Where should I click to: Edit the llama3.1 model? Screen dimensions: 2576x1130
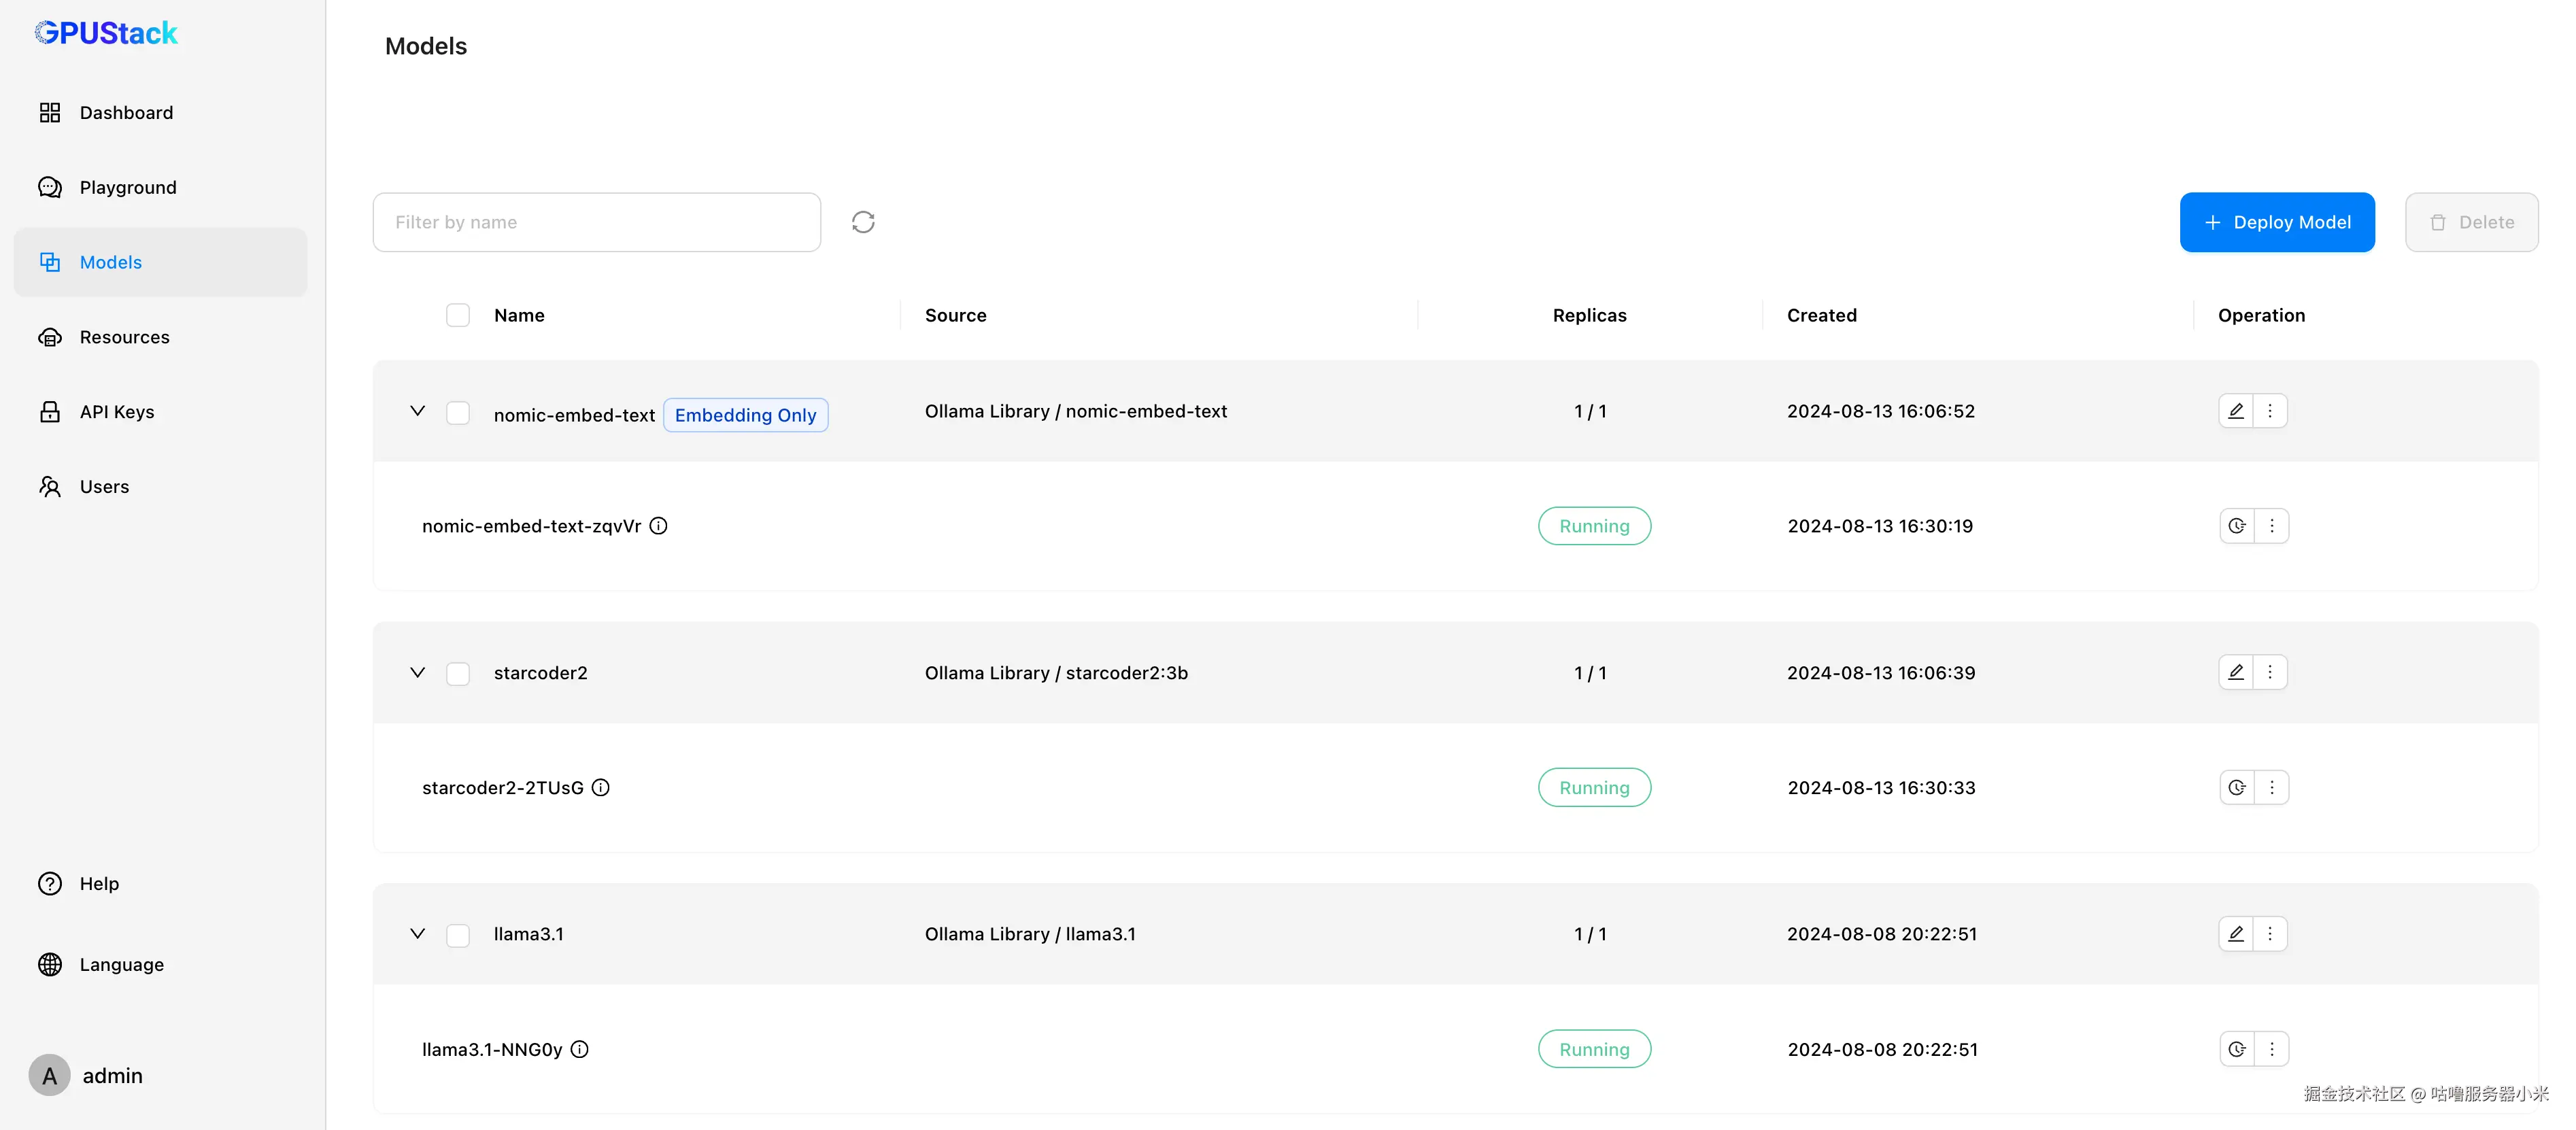(2236, 934)
